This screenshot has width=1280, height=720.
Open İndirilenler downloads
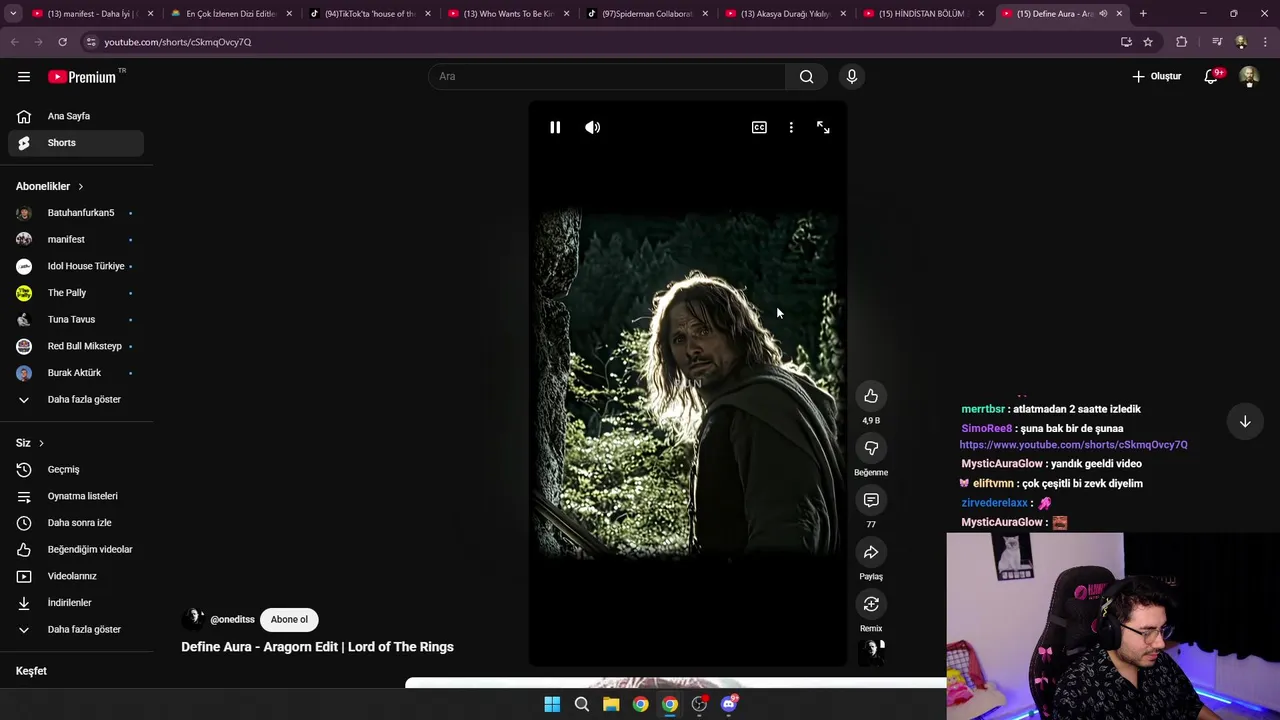pyautogui.click(x=76, y=603)
